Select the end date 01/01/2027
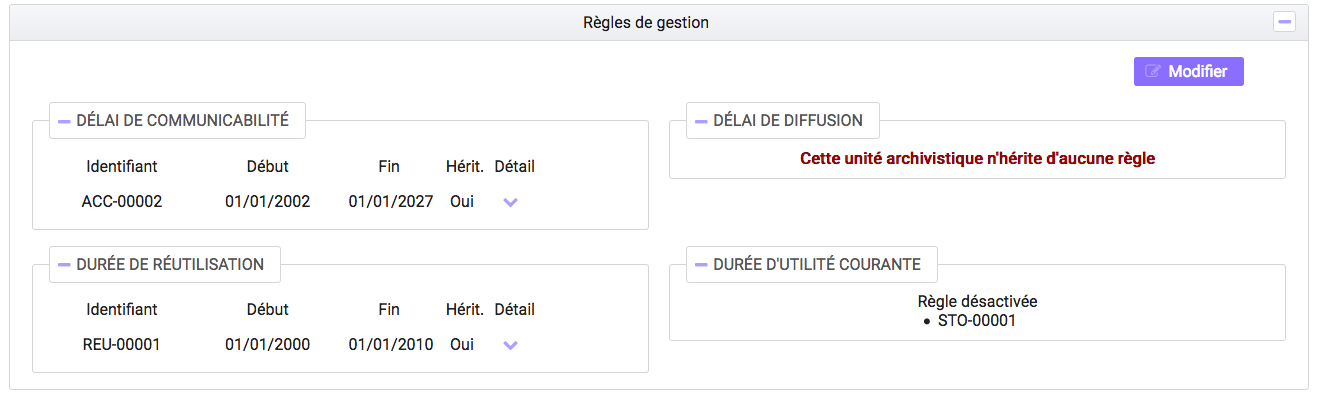 point(391,202)
